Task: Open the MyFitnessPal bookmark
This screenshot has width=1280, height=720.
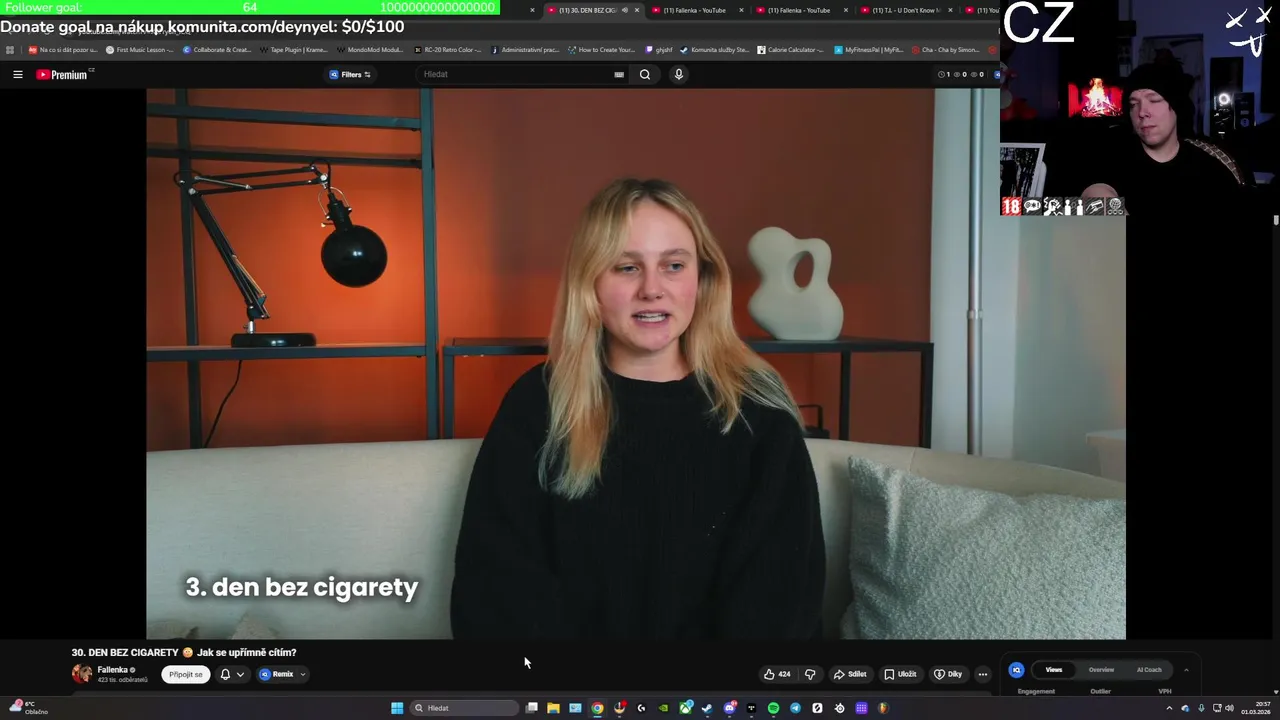Action: tap(868, 49)
